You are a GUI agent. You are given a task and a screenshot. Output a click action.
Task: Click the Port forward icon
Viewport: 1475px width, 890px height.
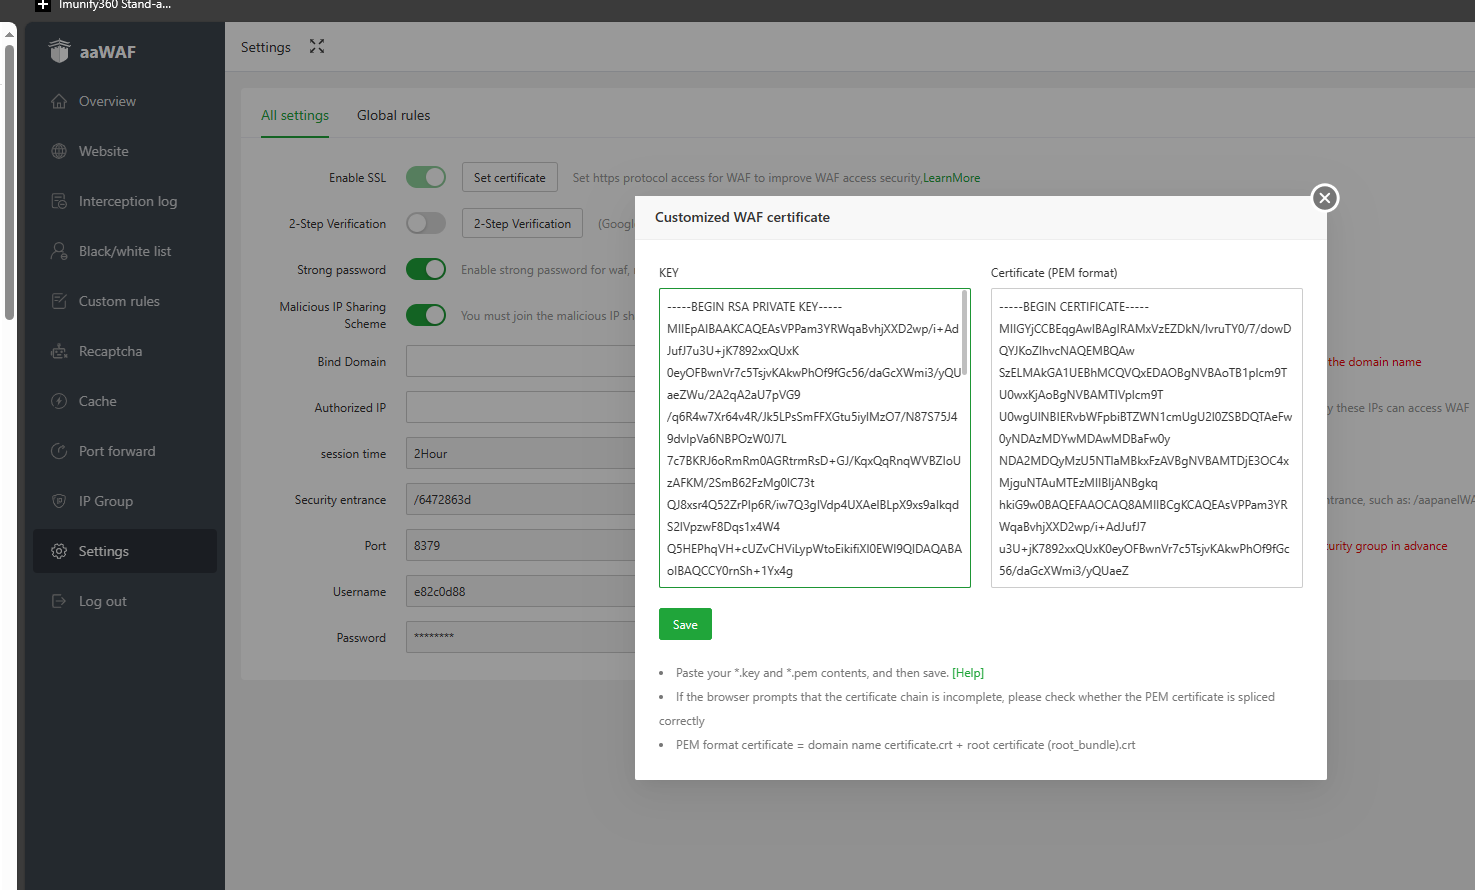click(59, 451)
